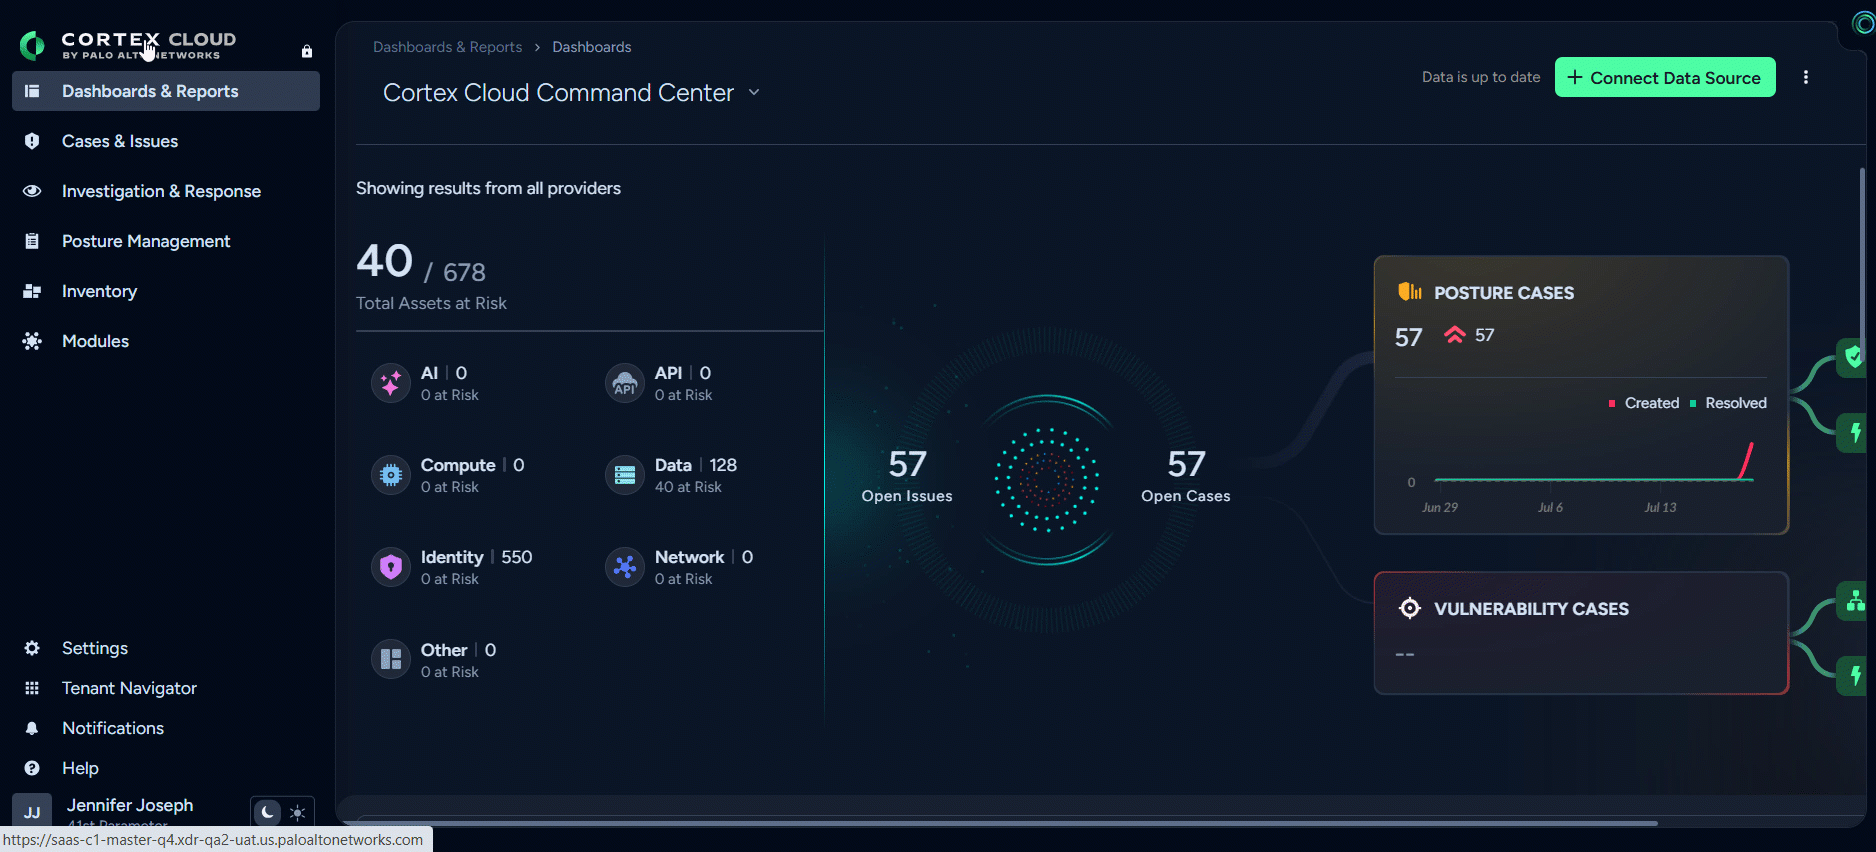Go to Dashboards & Reports breadcrumb
The height and width of the screenshot is (852, 1876).
point(447,47)
